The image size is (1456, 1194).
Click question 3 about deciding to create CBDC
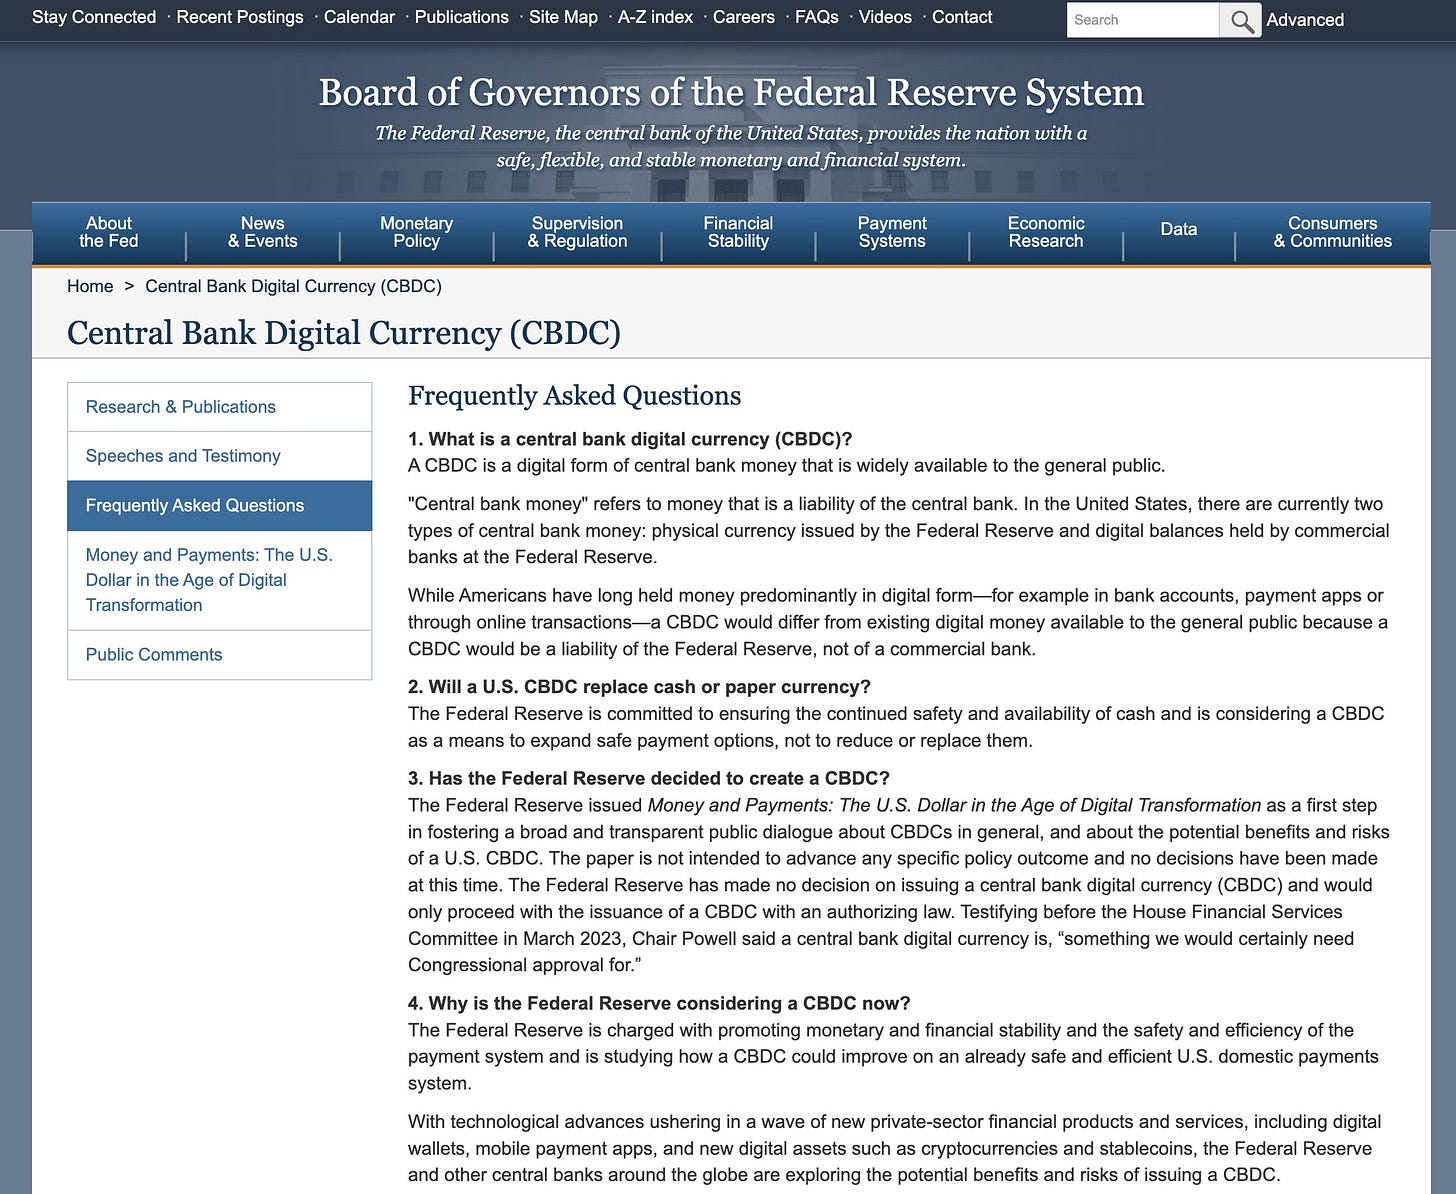click(649, 778)
